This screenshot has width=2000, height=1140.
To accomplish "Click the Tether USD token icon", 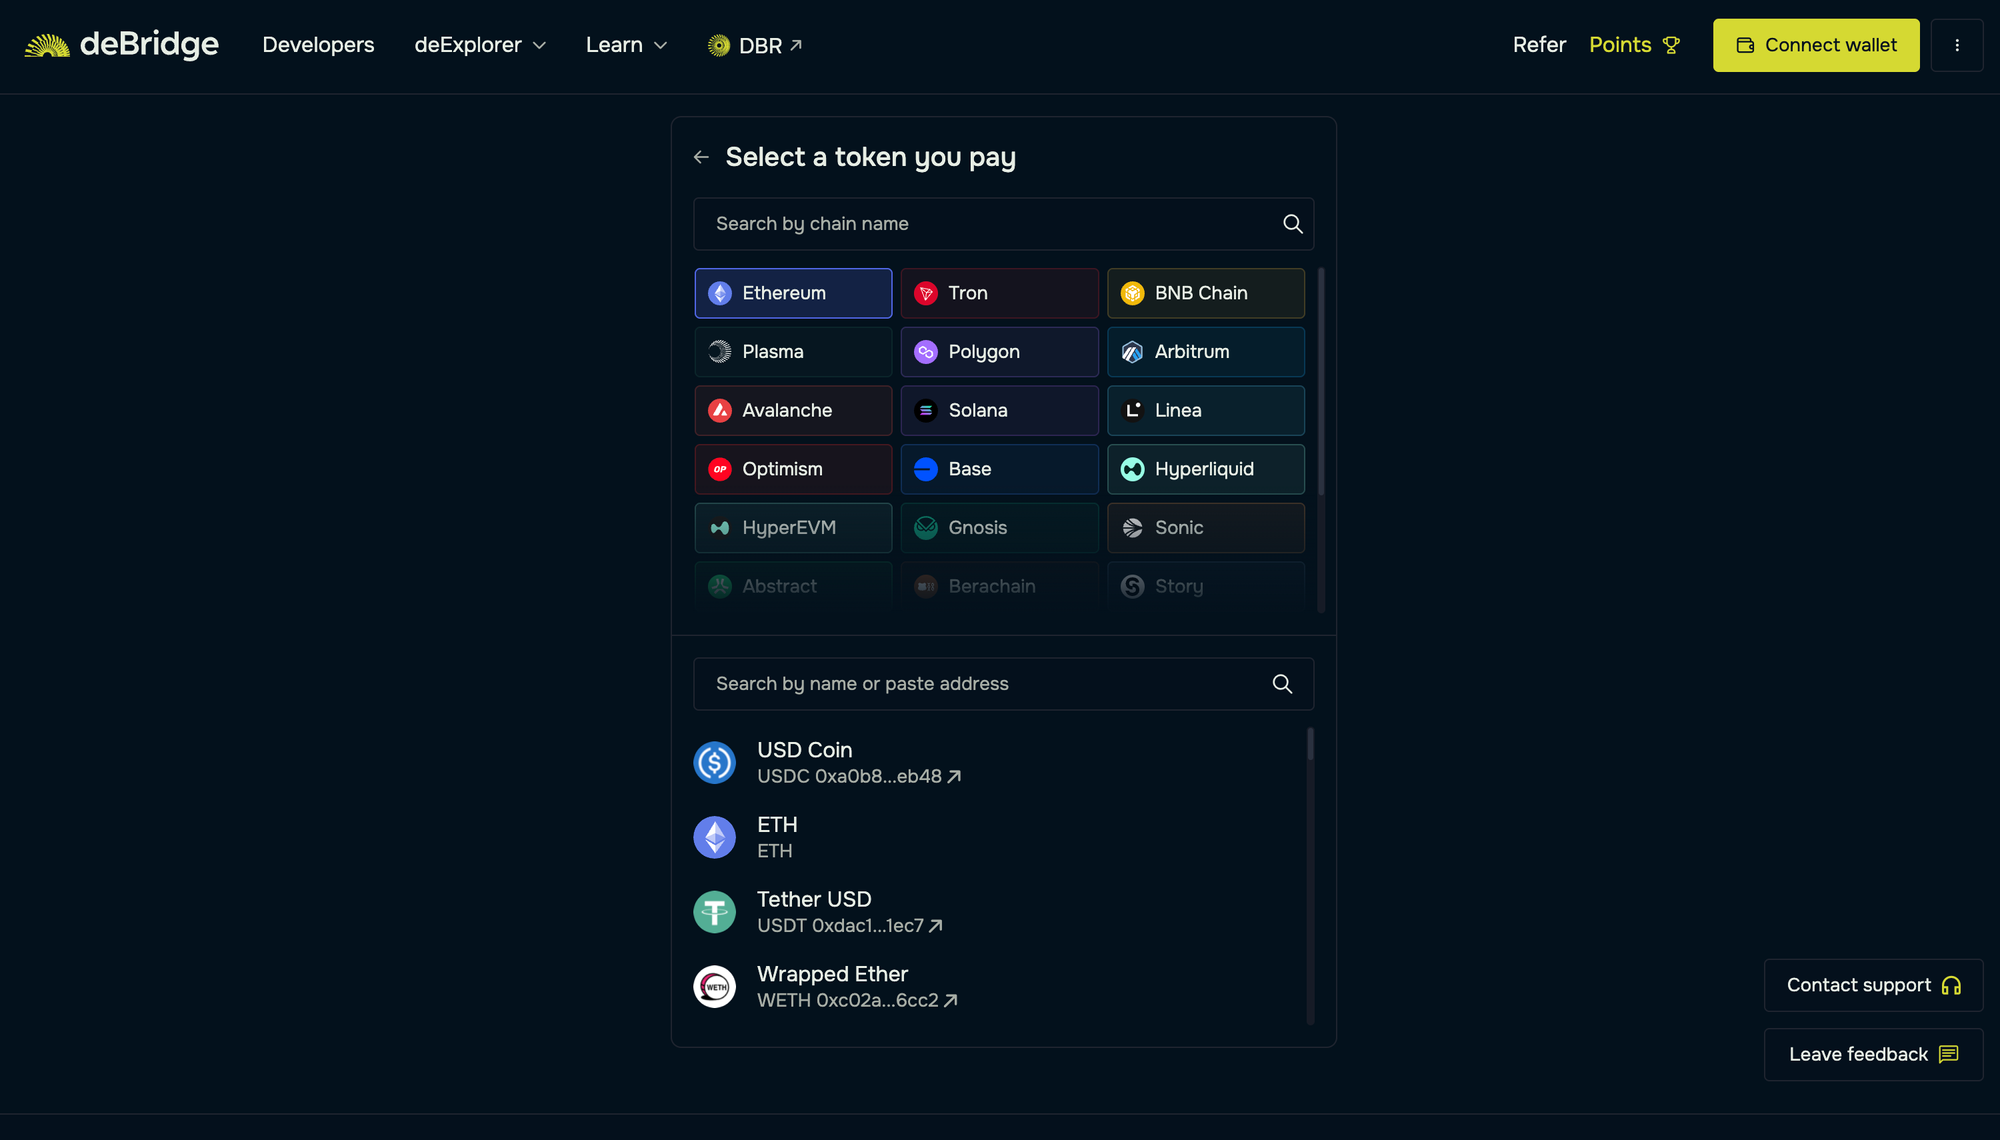I will tap(714, 911).
